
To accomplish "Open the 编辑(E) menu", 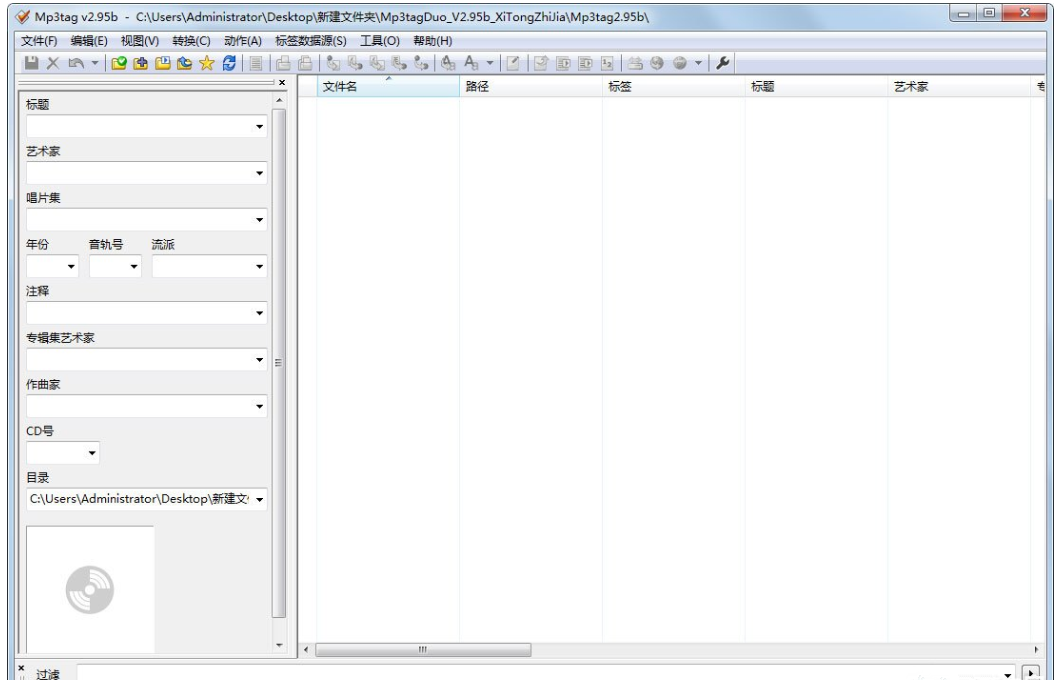I will point(89,41).
